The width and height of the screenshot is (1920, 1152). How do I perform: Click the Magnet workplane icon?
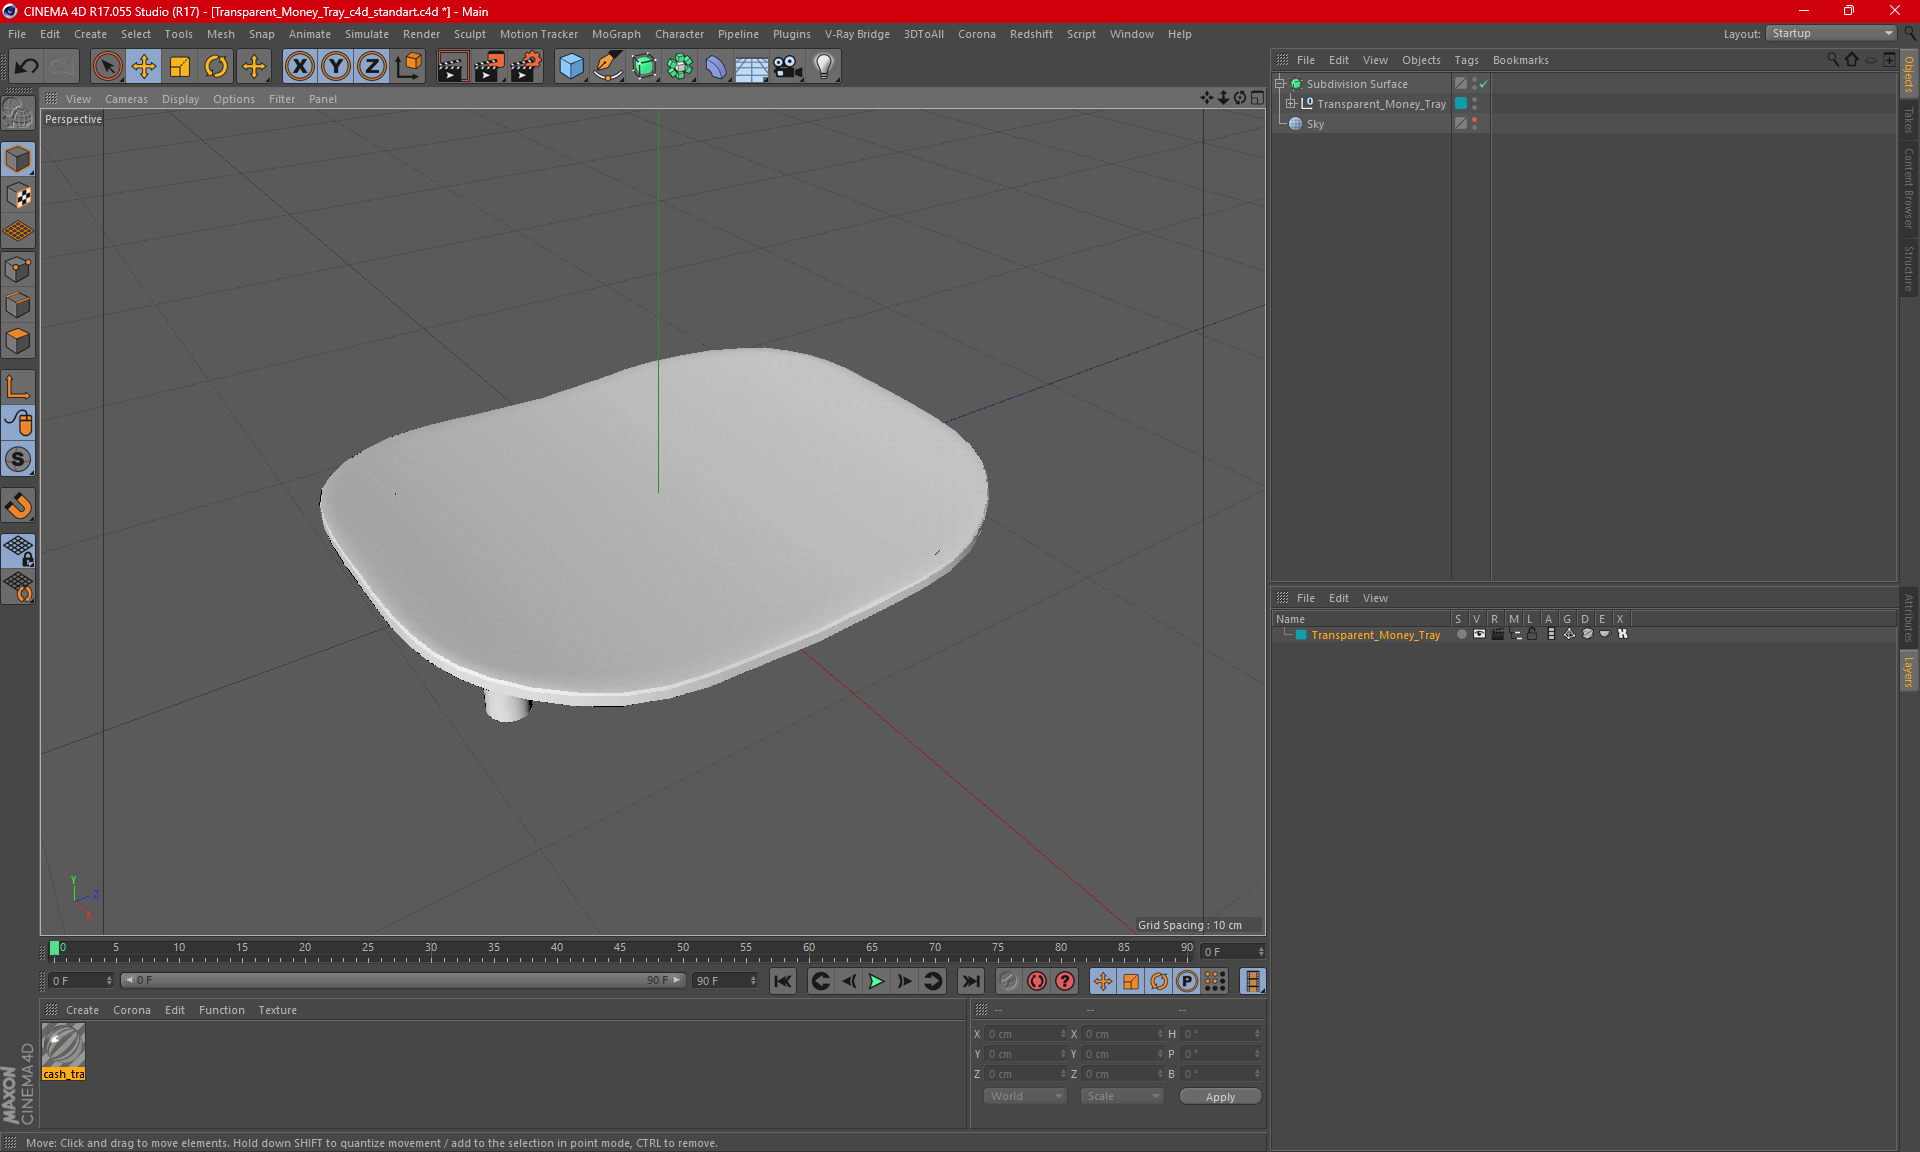point(18,506)
